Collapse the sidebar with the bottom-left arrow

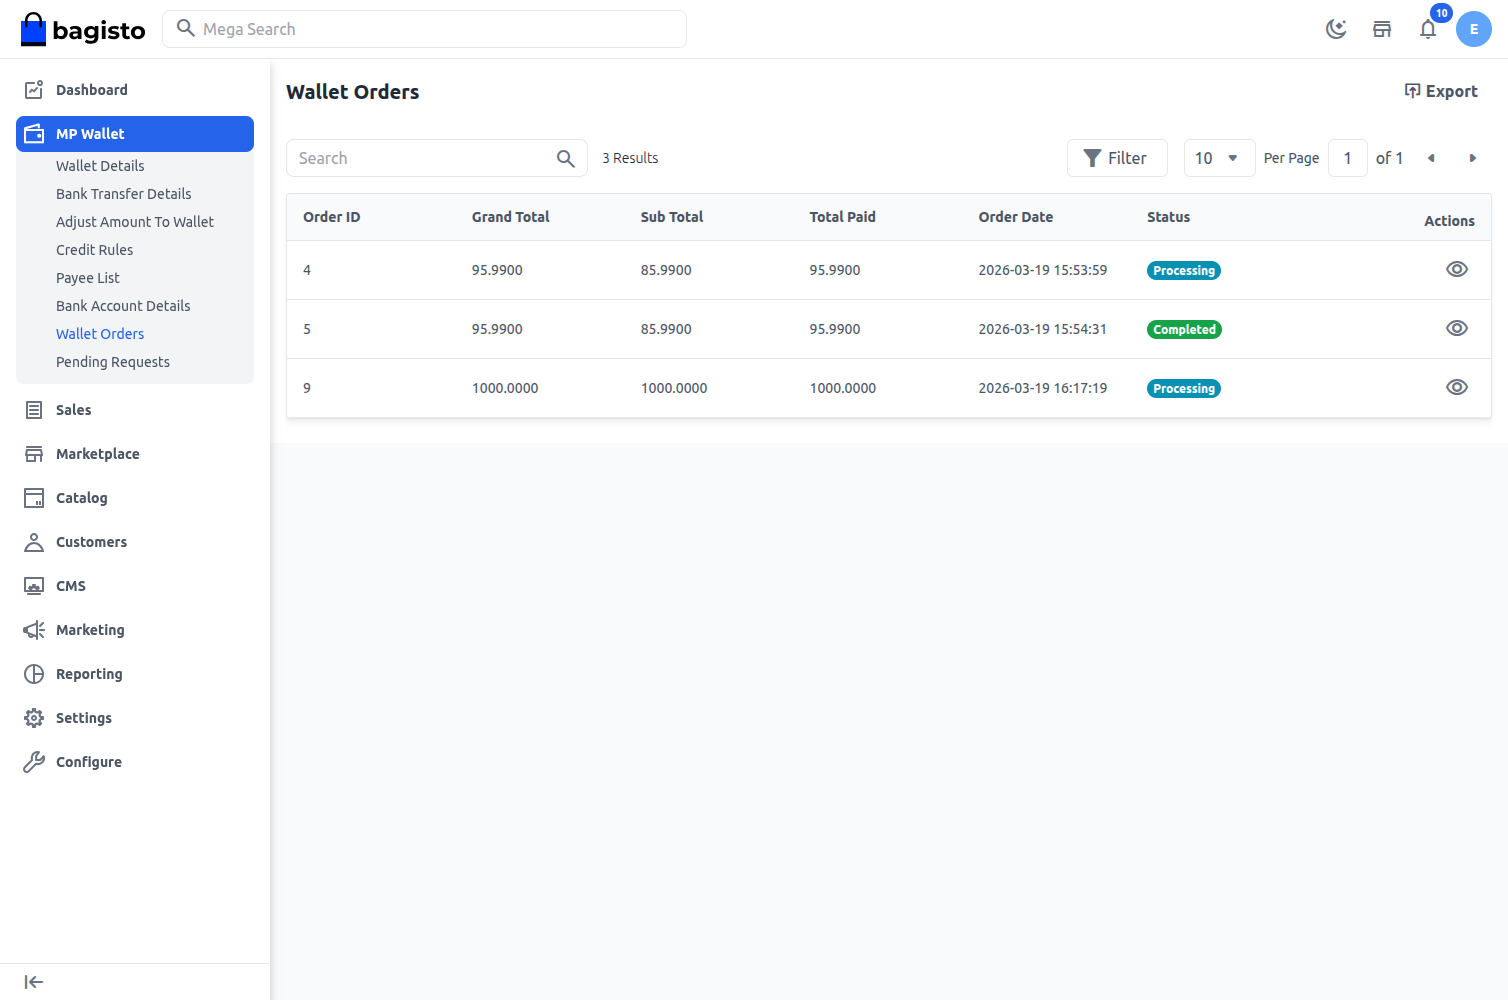coord(33,981)
